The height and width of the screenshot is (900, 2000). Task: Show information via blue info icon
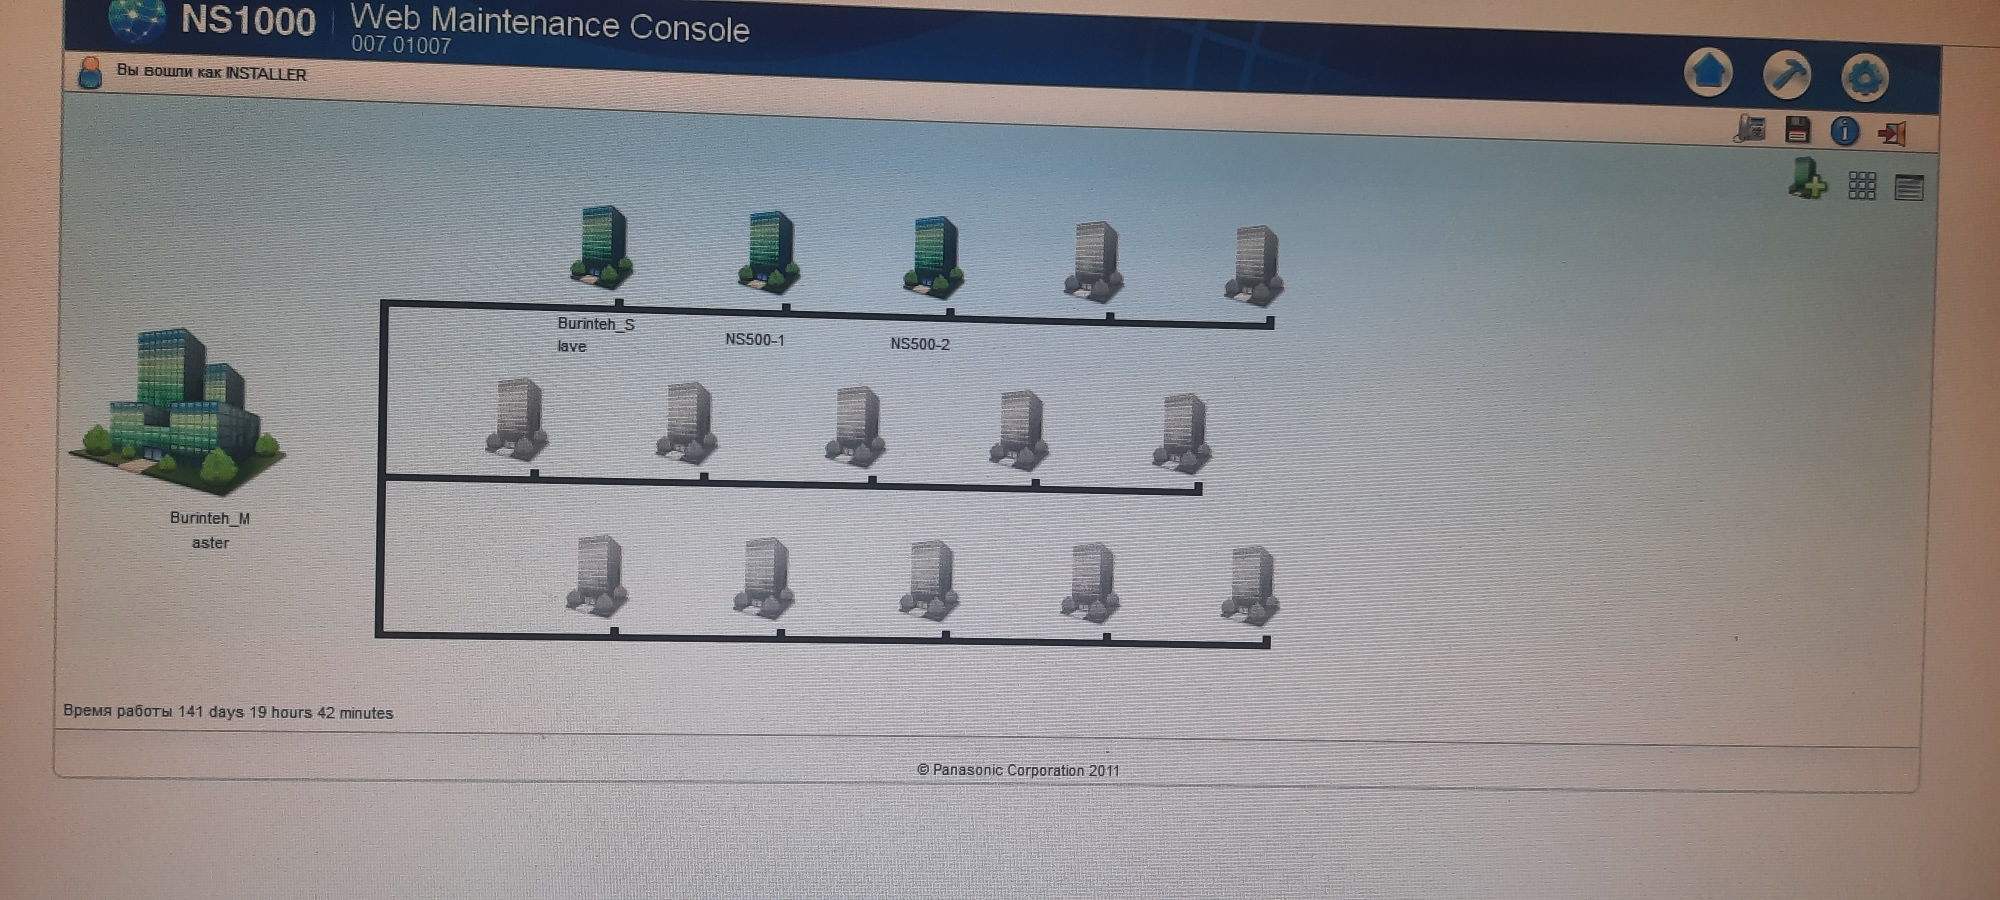coord(1845,131)
